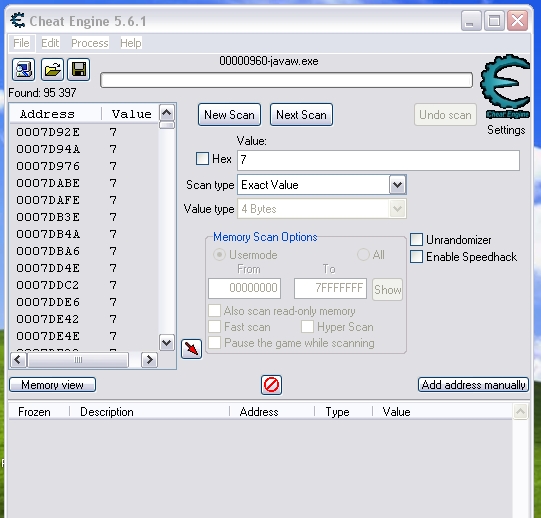Viewport: 541px width, 518px height.
Task: Click the open folder load table icon
Action: [52, 69]
